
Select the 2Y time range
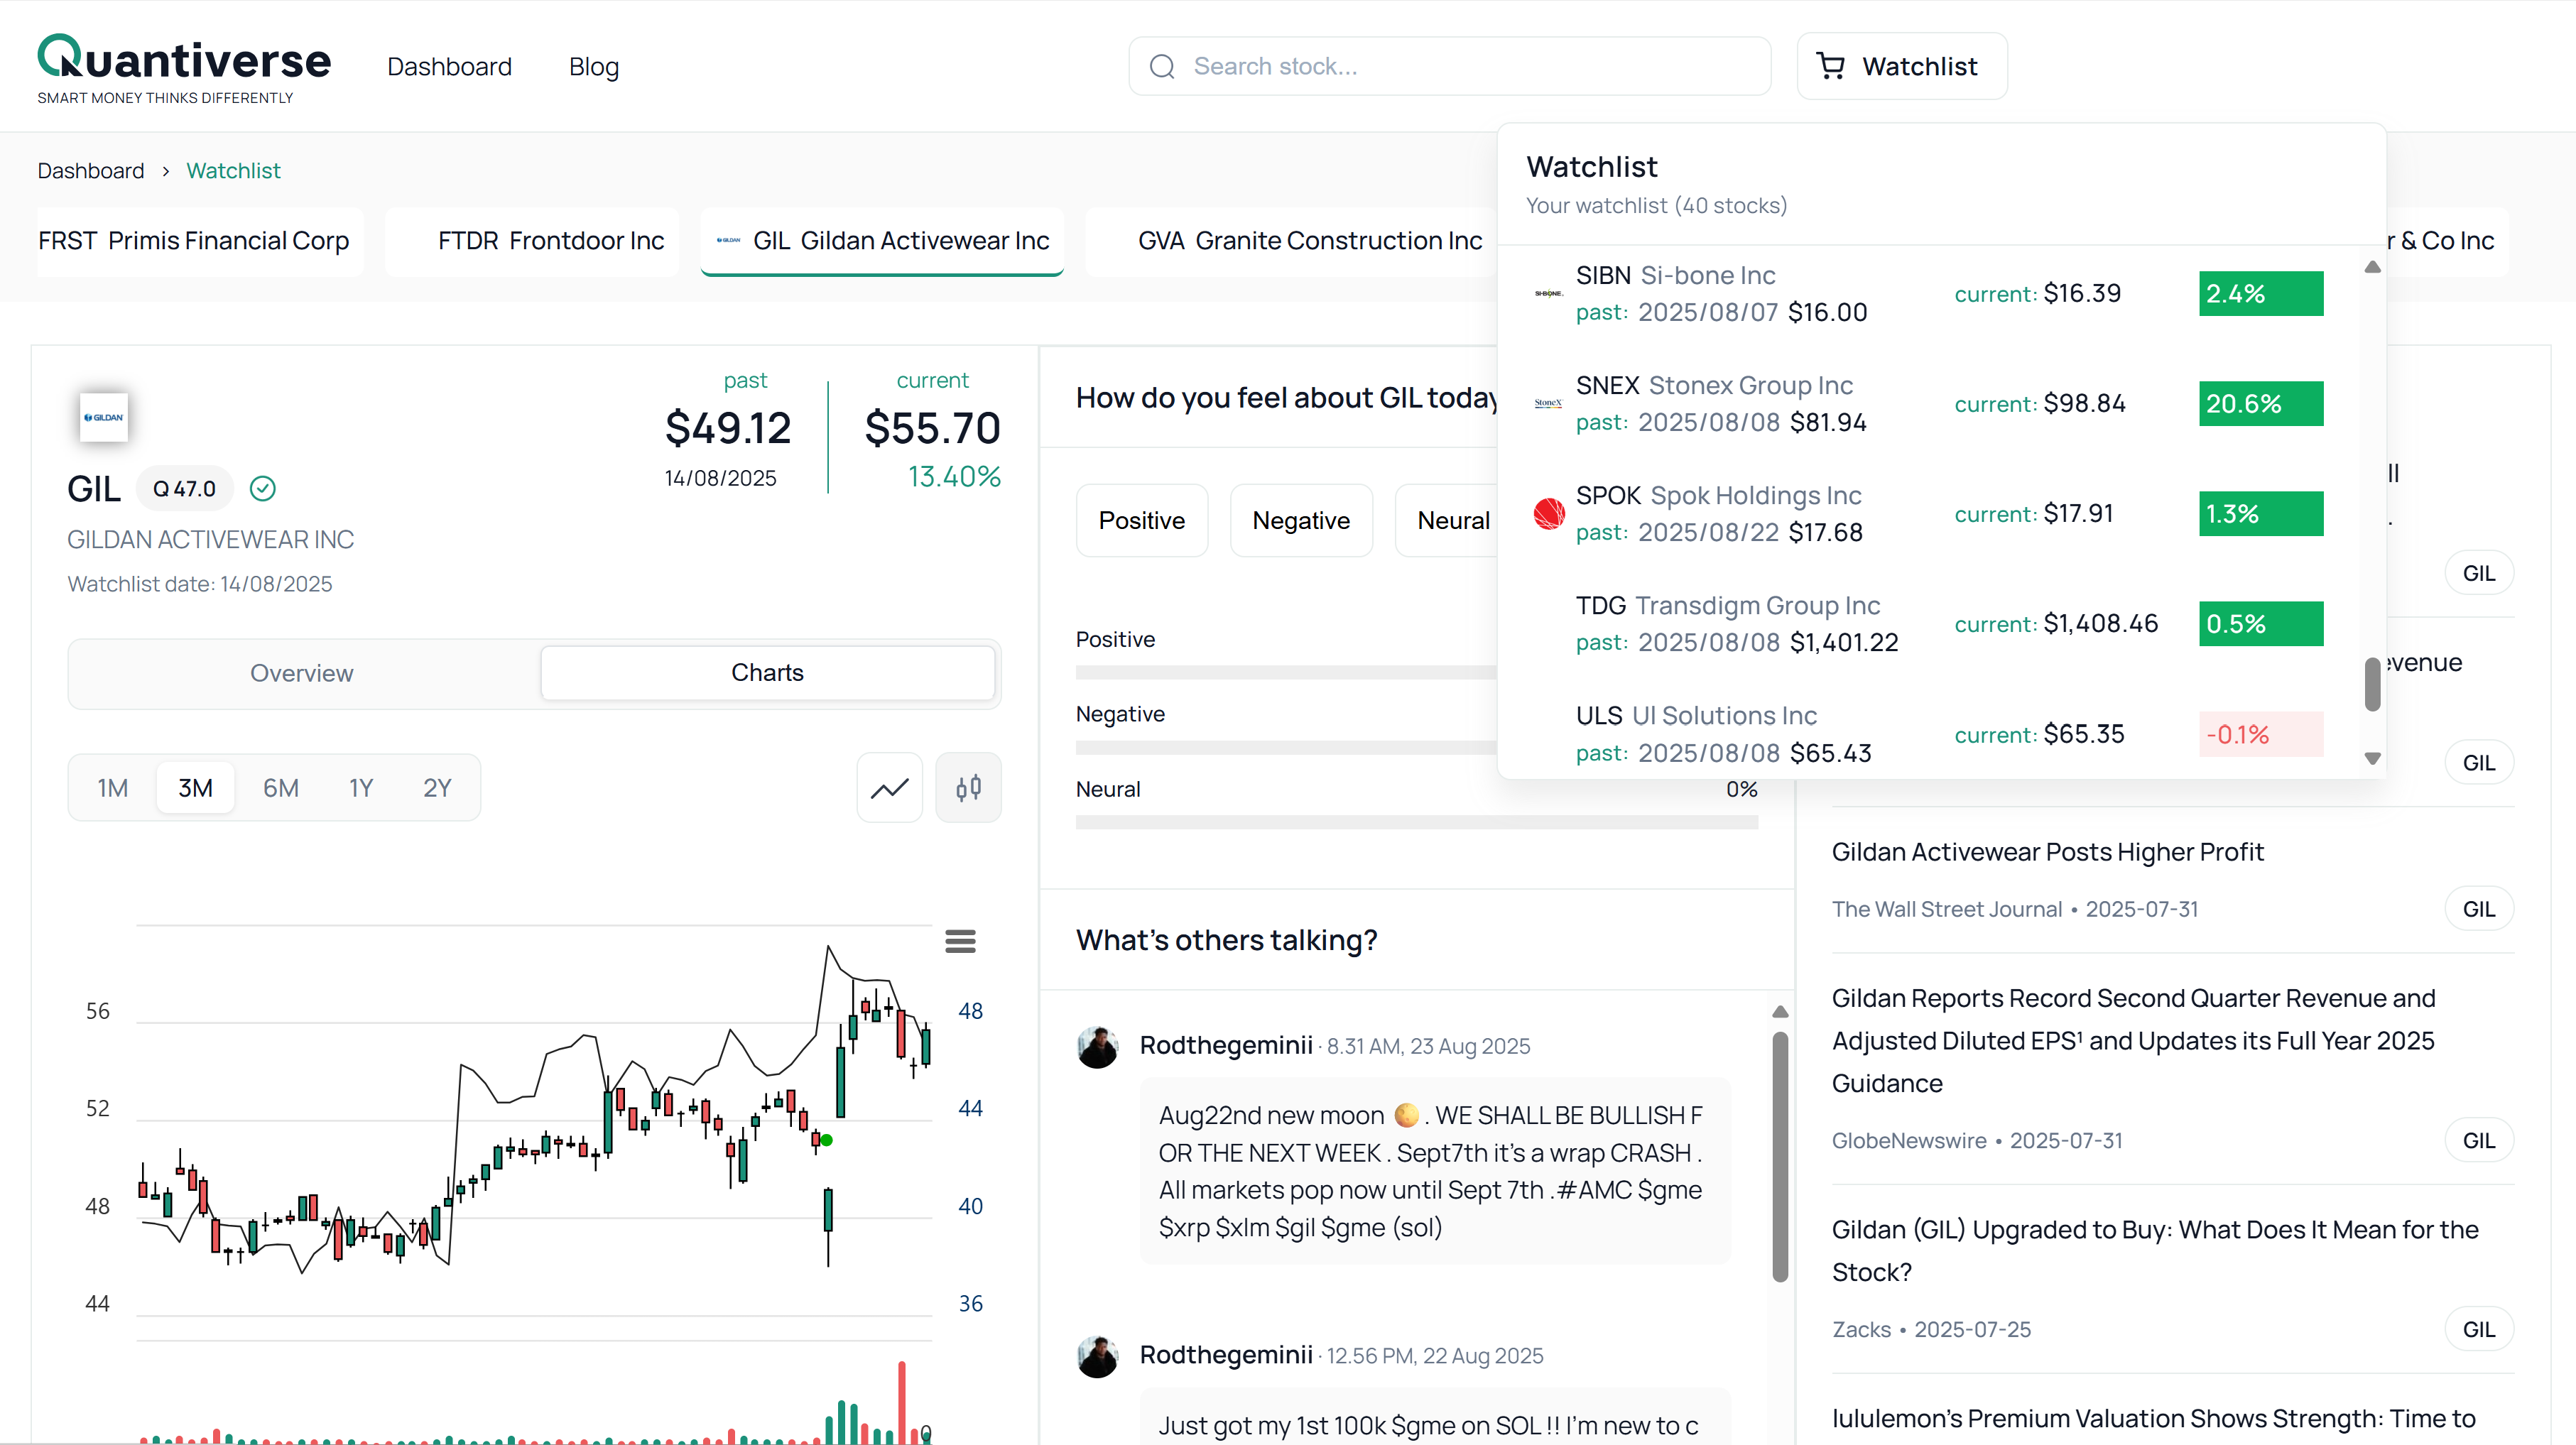pyautogui.click(x=437, y=788)
